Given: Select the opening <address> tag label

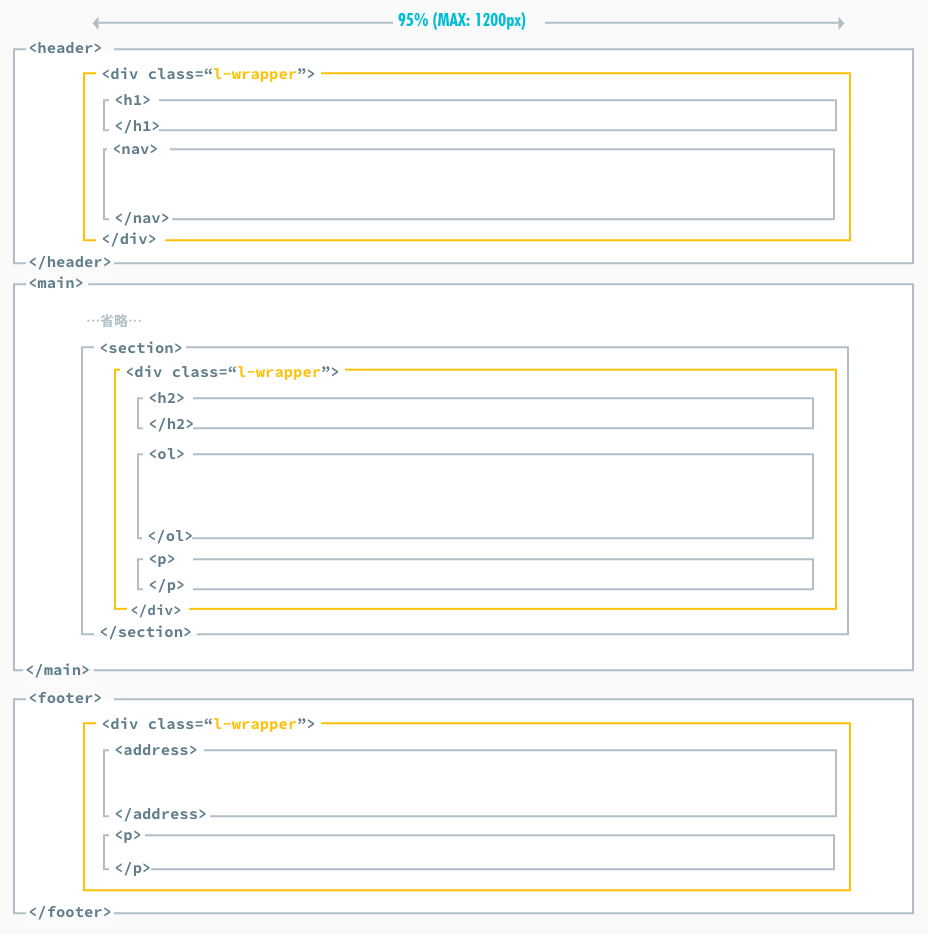Looking at the screenshot, I should click(x=156, y=750).
